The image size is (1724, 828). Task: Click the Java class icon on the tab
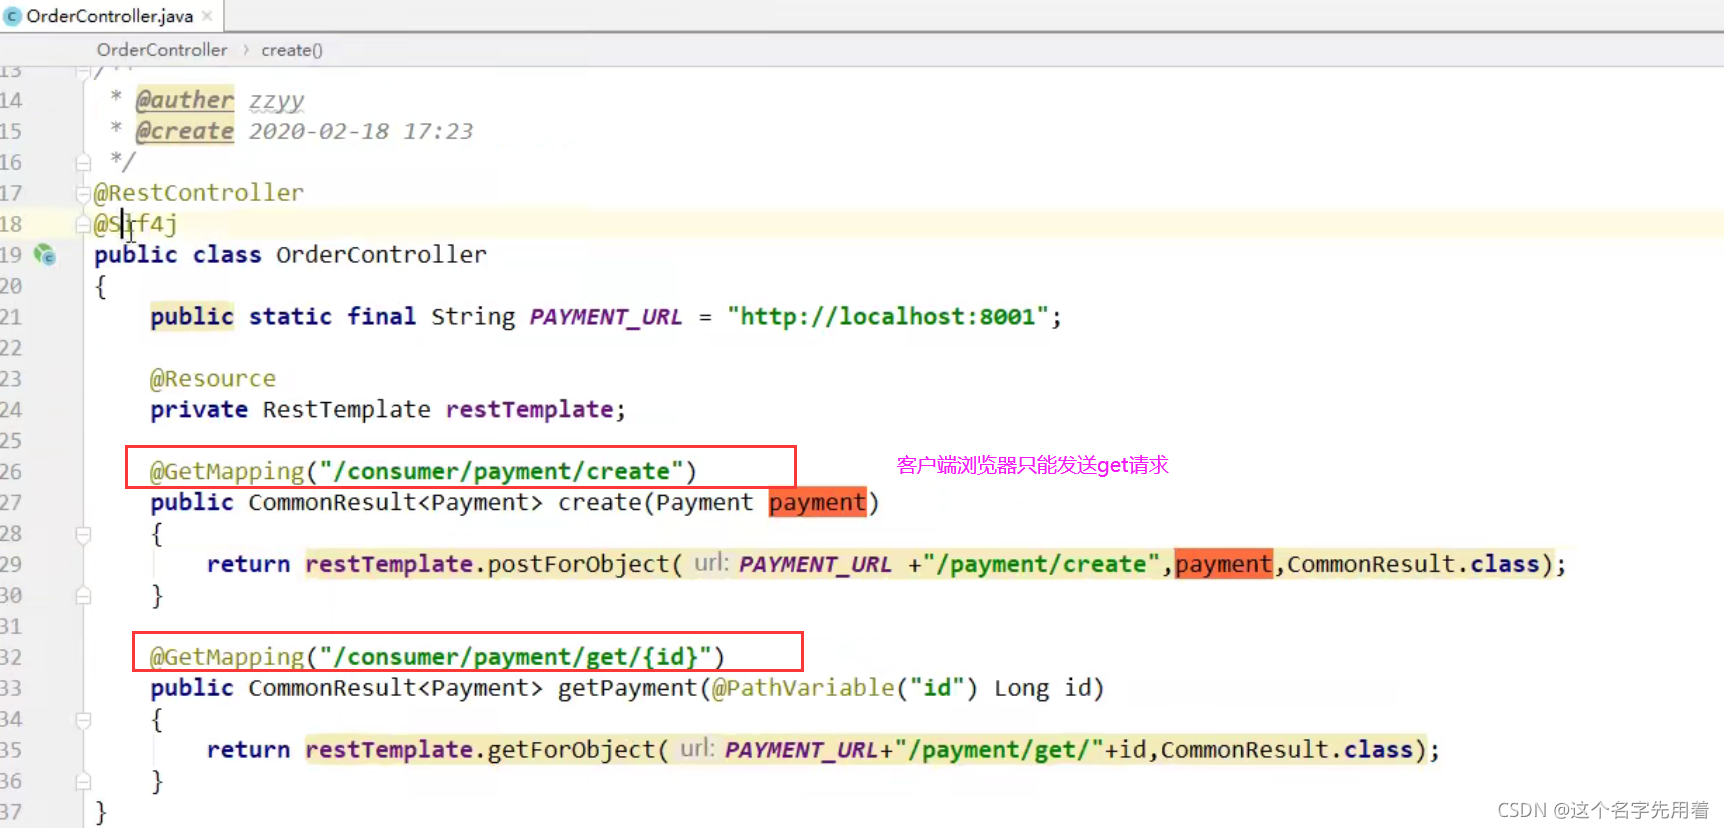tap(13, 16)
